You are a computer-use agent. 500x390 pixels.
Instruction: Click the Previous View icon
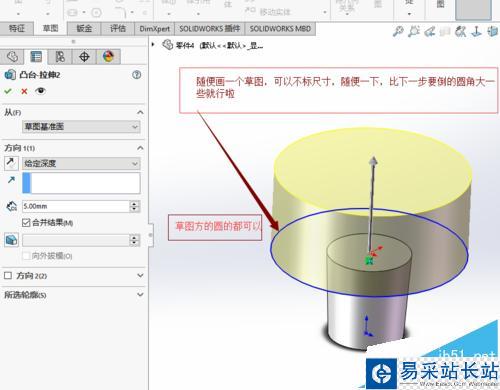430,31
